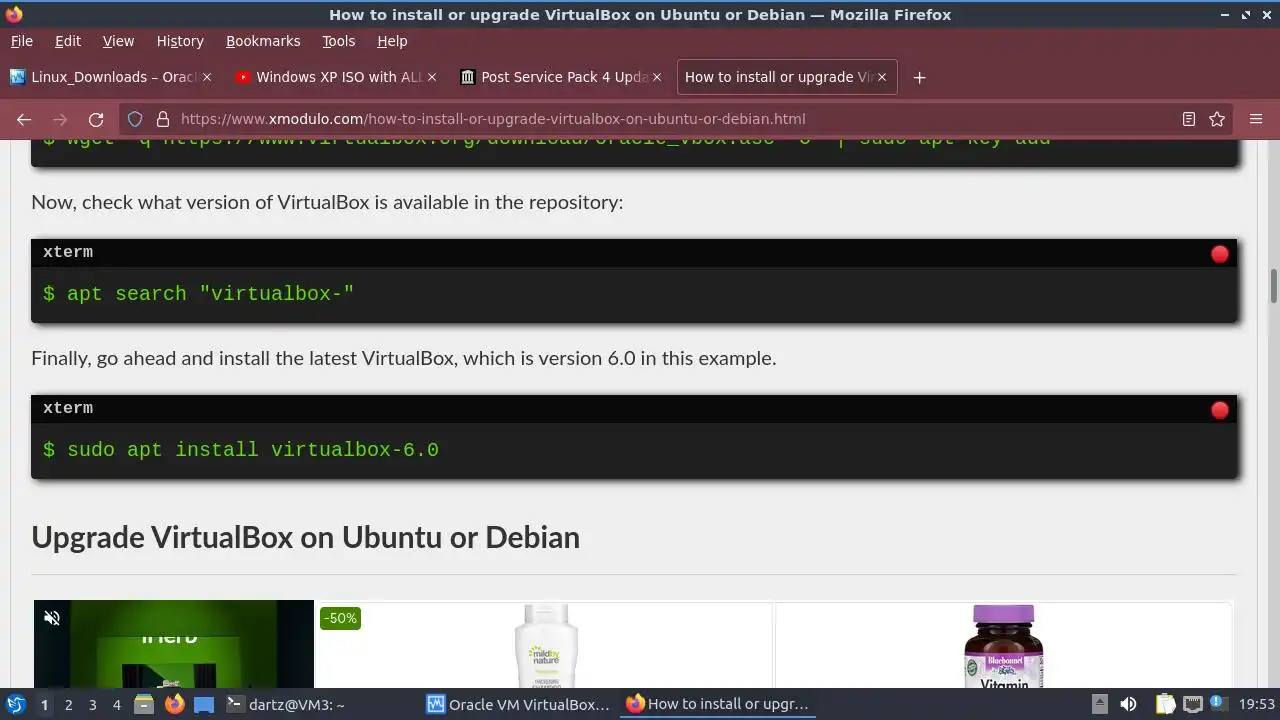Screen dimensions: 1280x720
Task: Click the forward navigation arrow
Action: point(60,119)
